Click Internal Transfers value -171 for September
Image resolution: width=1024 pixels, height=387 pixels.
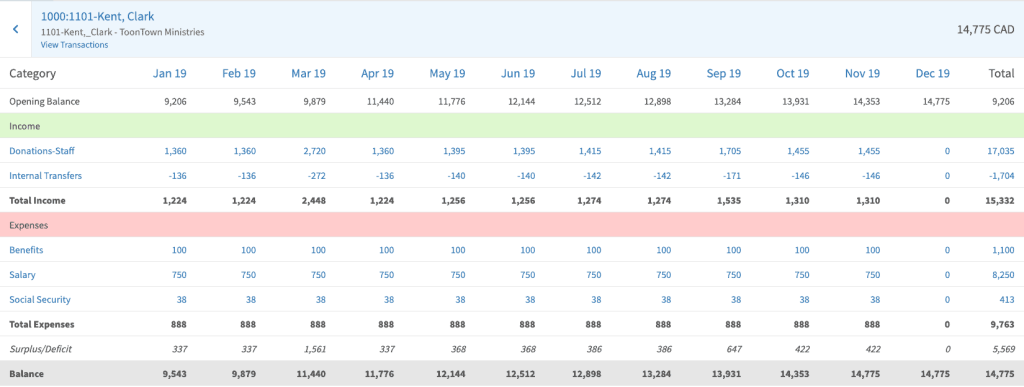pyautogui.click(x=733, y=176)
